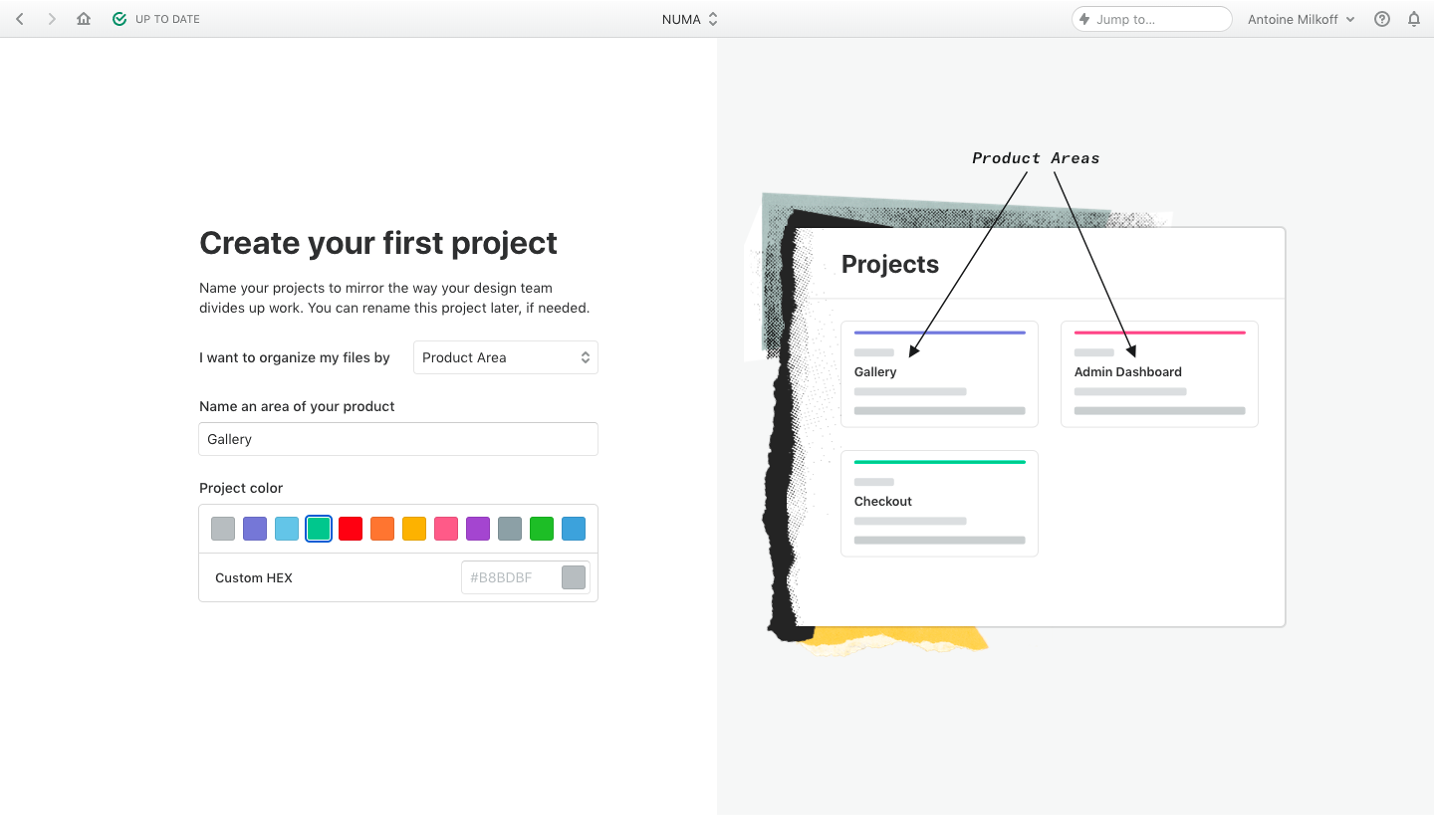Pick the light gray project color swatch
1434x815 pixels.
pyautogui.click(x=223, y=529)
